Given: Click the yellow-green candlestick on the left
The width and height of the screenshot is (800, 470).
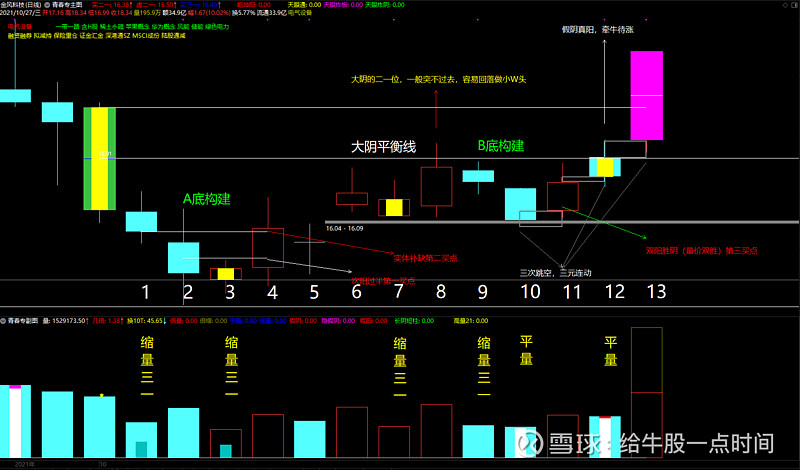Looking at the screenshot, I should coord(99,158).
